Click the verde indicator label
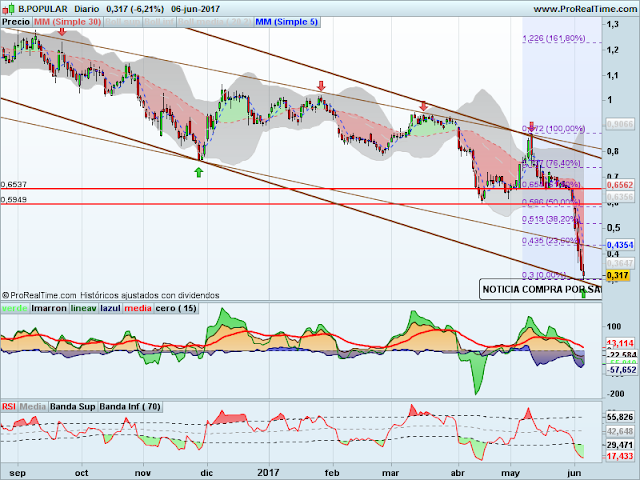640x480 pixels. (15, 308)
